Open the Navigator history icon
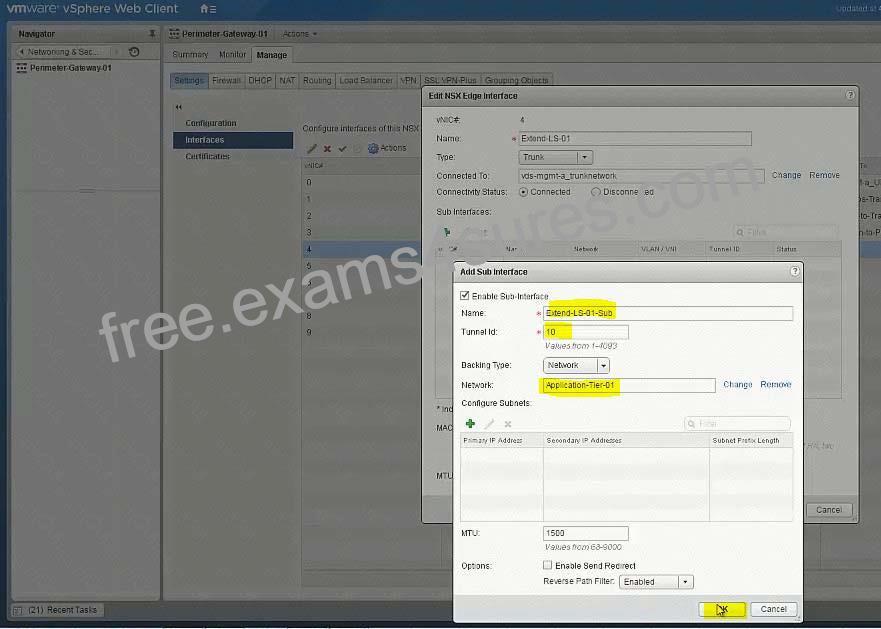Screen dimensions: 881x629 click(134, 52)
